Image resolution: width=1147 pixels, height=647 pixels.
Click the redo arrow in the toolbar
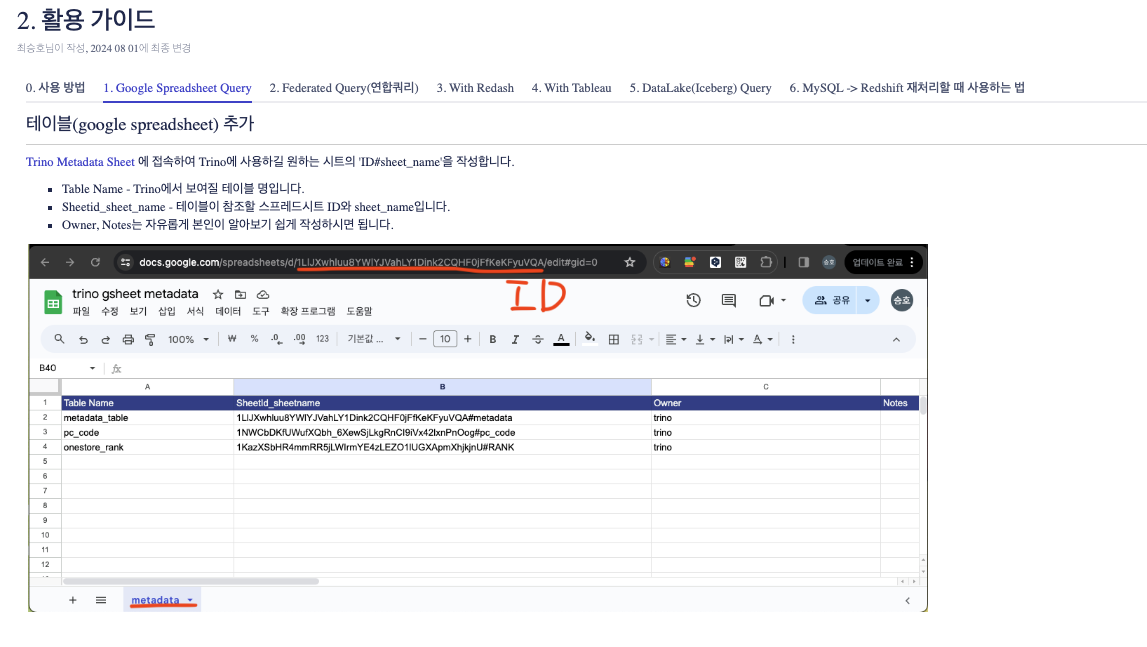coord(105,340)
